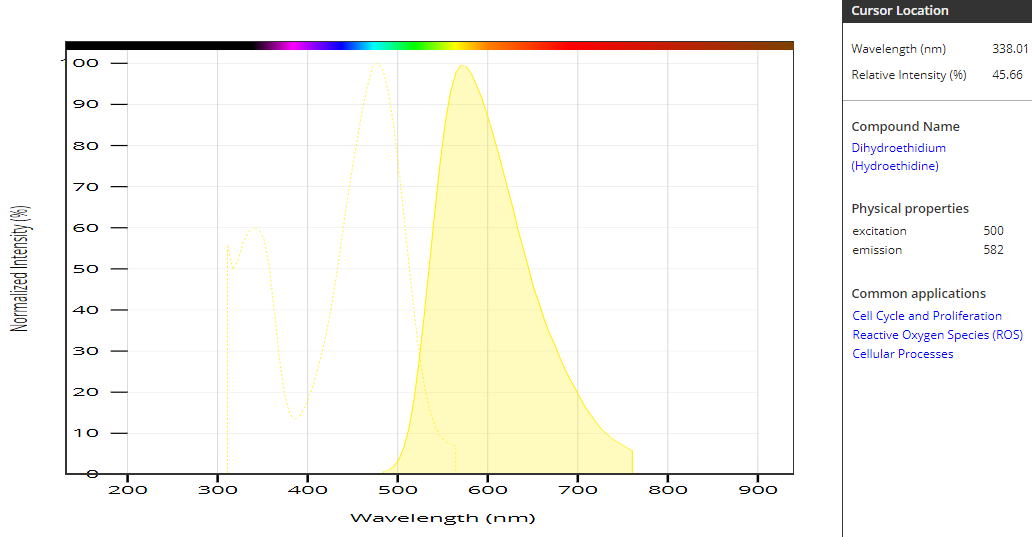Image resolution: width=1032 pixels, height=537 pixels.
Task: Click the Common applications heading
Action: (918, 294)
